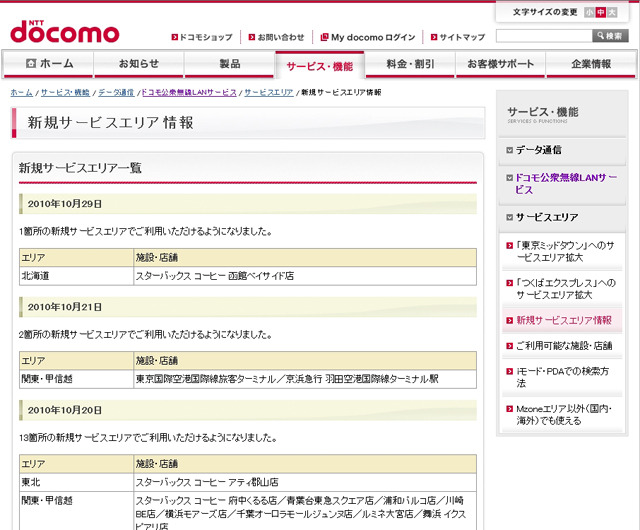Open ご利用可能な施設・店舗 link
Viewport: 640px width, 530px height.
[564, 346]
